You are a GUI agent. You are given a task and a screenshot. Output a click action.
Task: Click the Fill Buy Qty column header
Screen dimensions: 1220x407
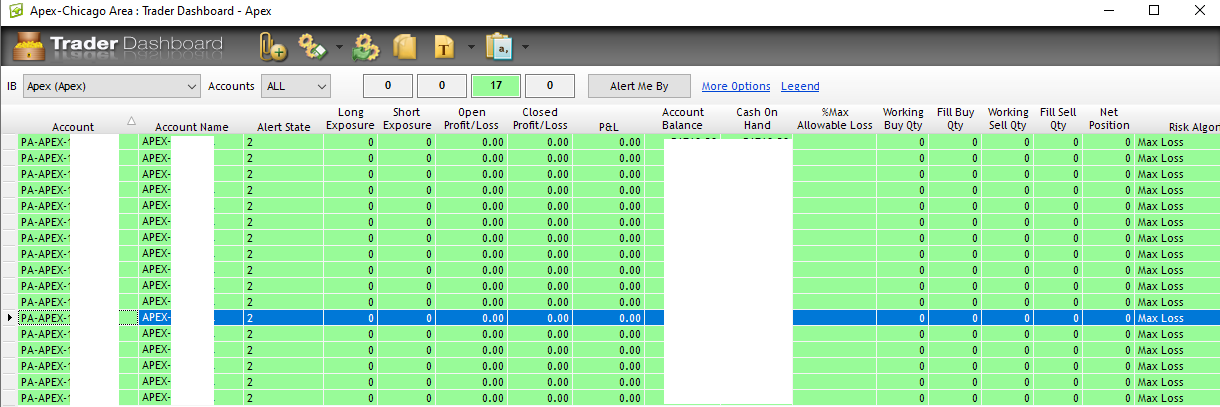click(956, 119)
